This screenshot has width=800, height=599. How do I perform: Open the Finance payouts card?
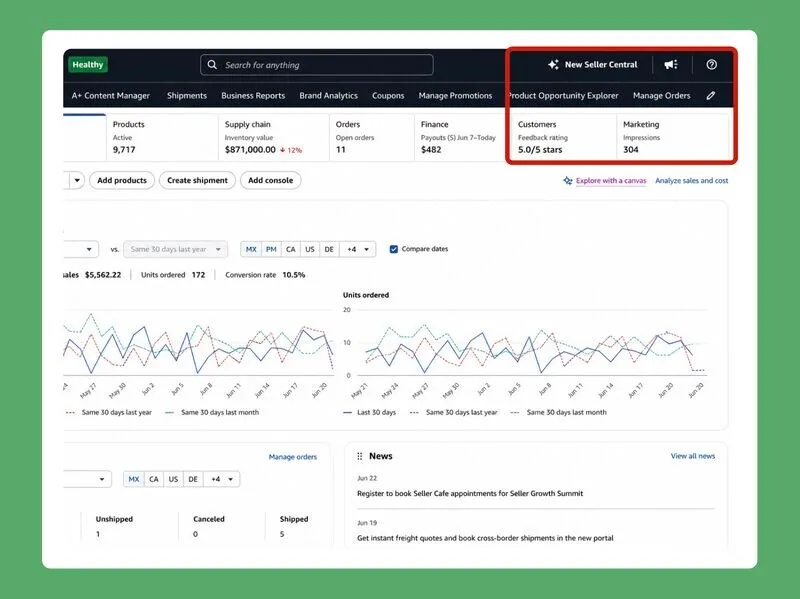point(461,137)
